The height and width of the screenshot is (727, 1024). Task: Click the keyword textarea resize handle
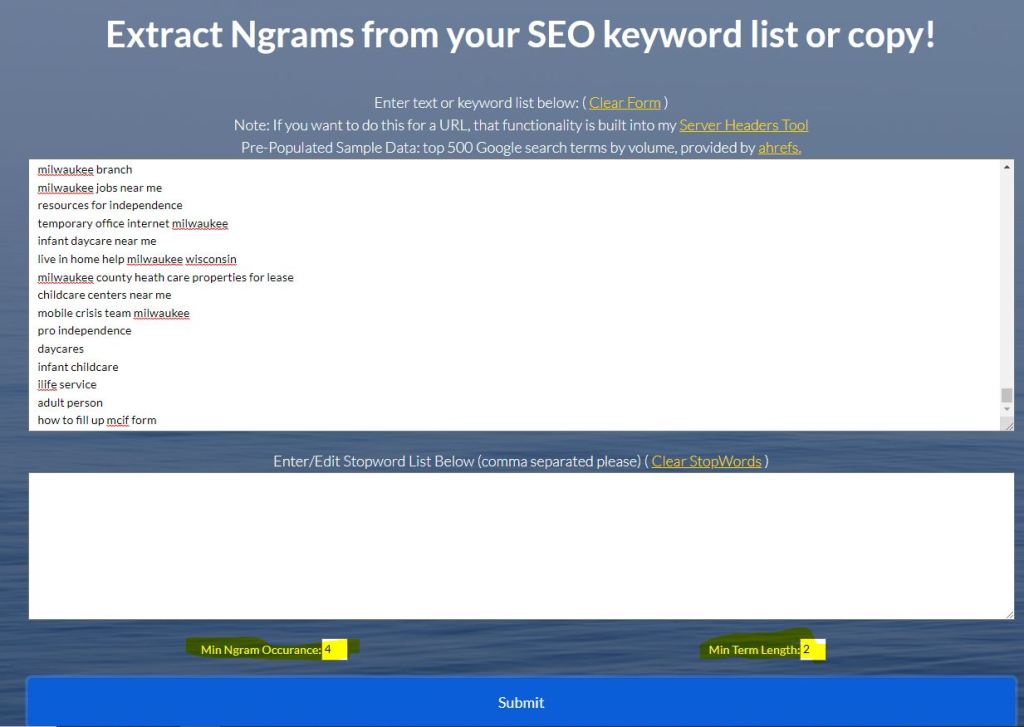click(1008, 425)
